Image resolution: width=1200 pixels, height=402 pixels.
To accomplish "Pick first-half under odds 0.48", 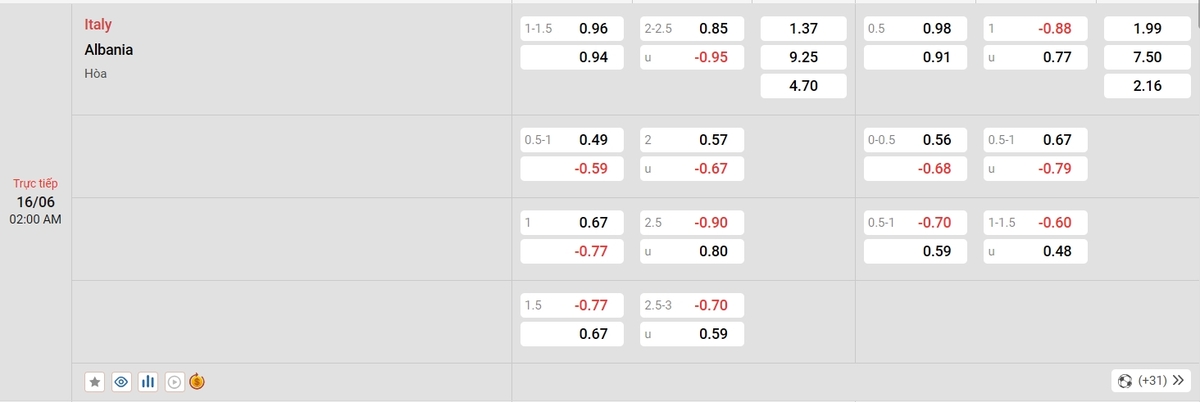I will click(x=1035, y=251).
